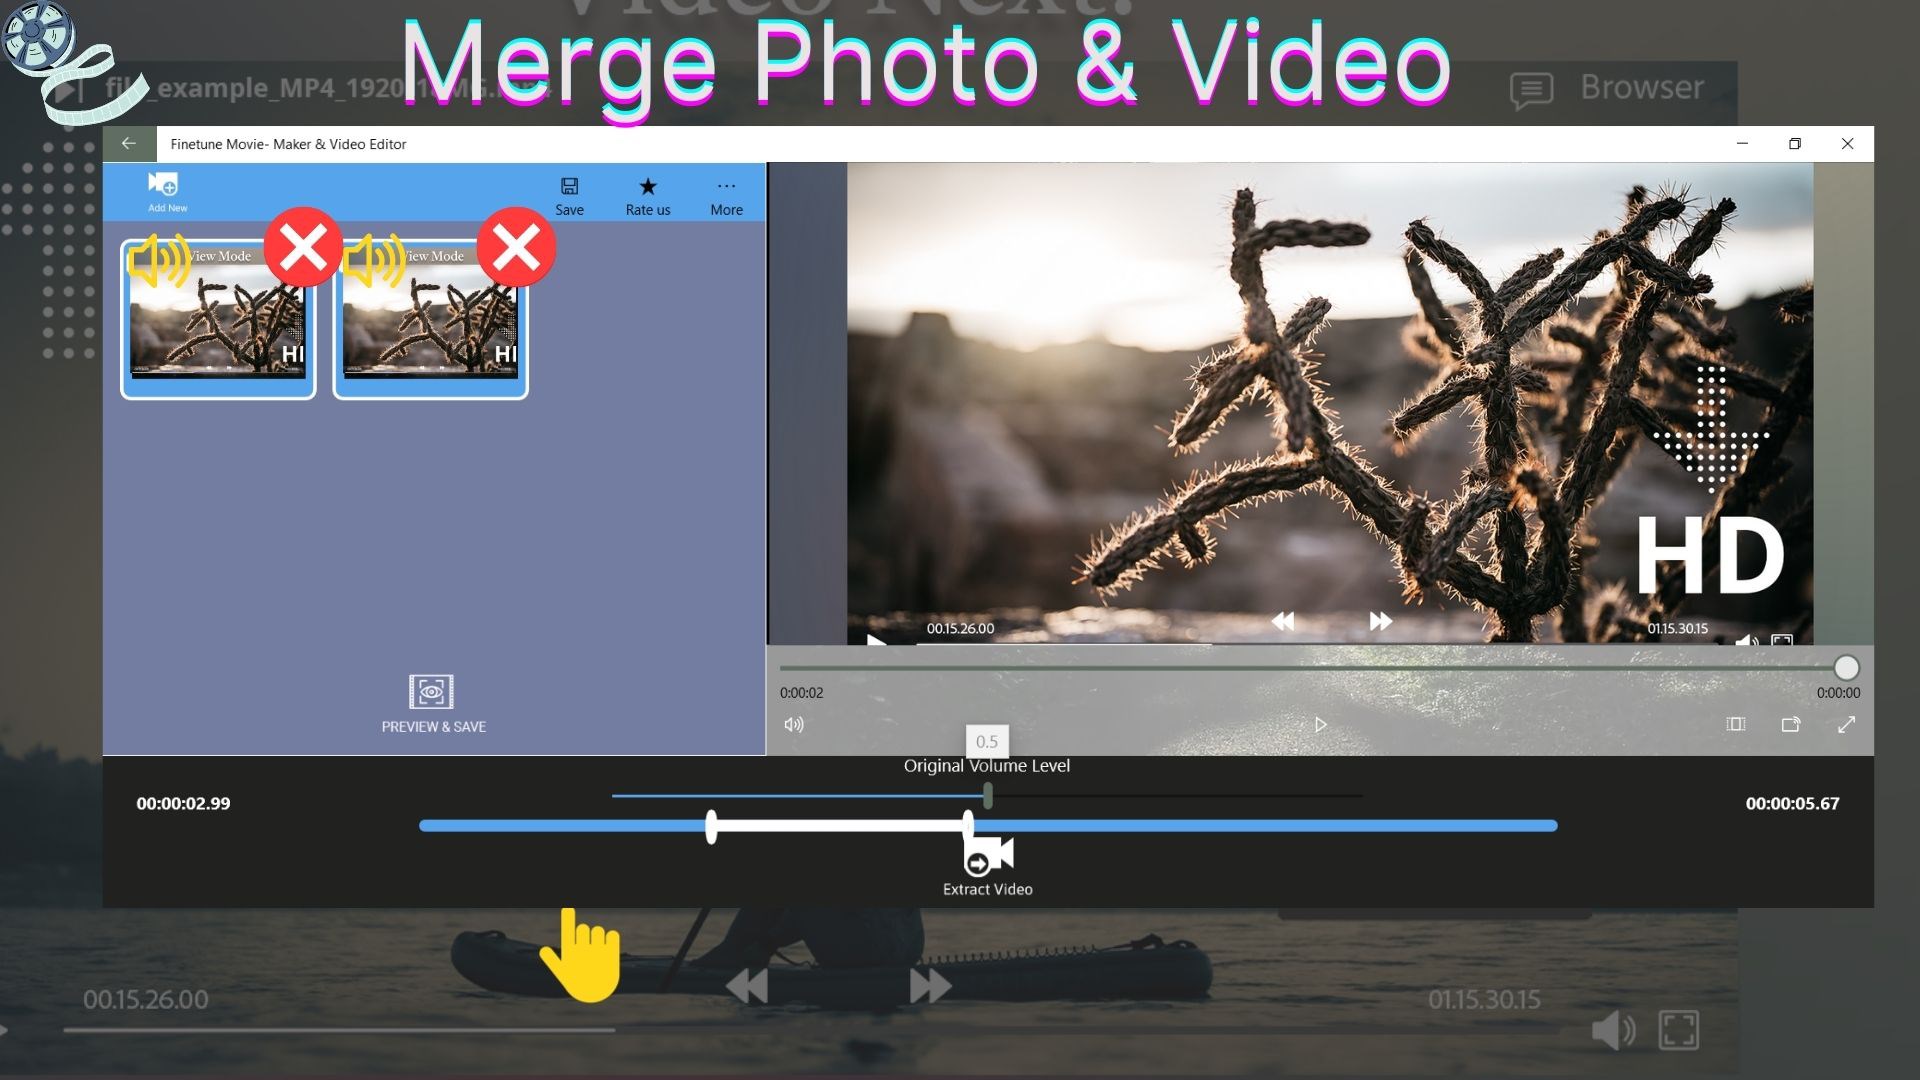Click the Original Volume Level slider handle
The image size is (1920, 1080).
pos(988,796)
